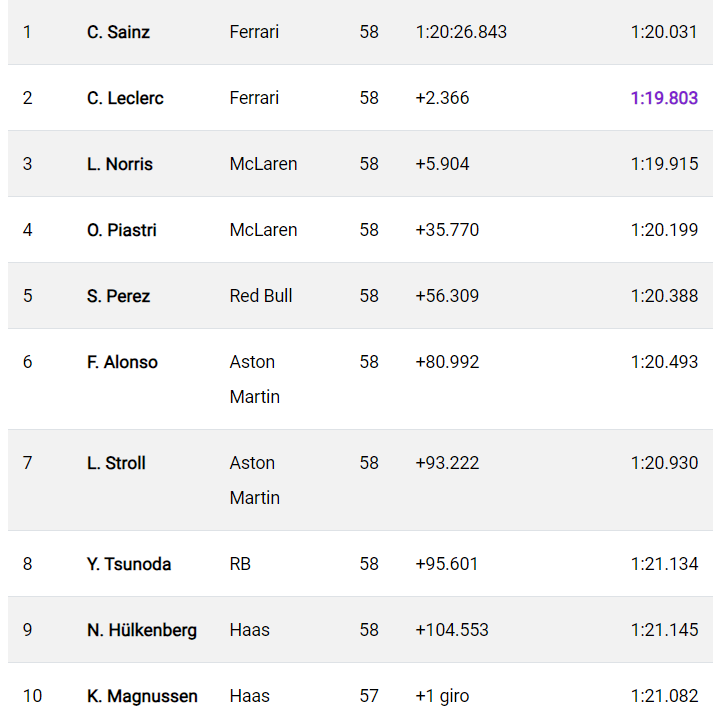
Task: Select C. Leclerc in the results
Action: 125,98
